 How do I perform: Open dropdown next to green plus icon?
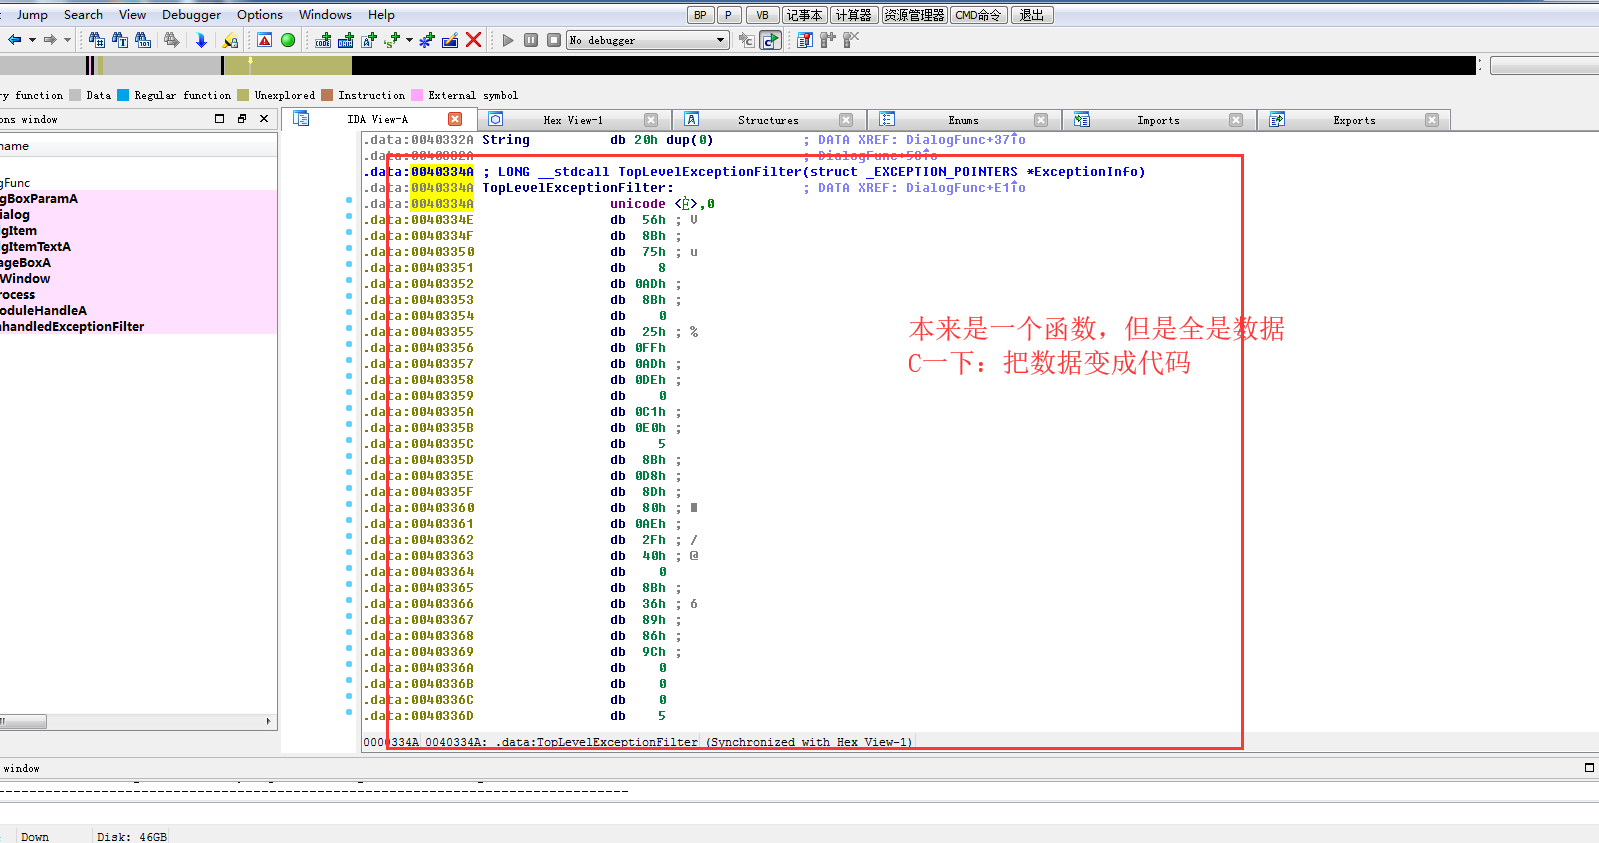coord(409,40)
